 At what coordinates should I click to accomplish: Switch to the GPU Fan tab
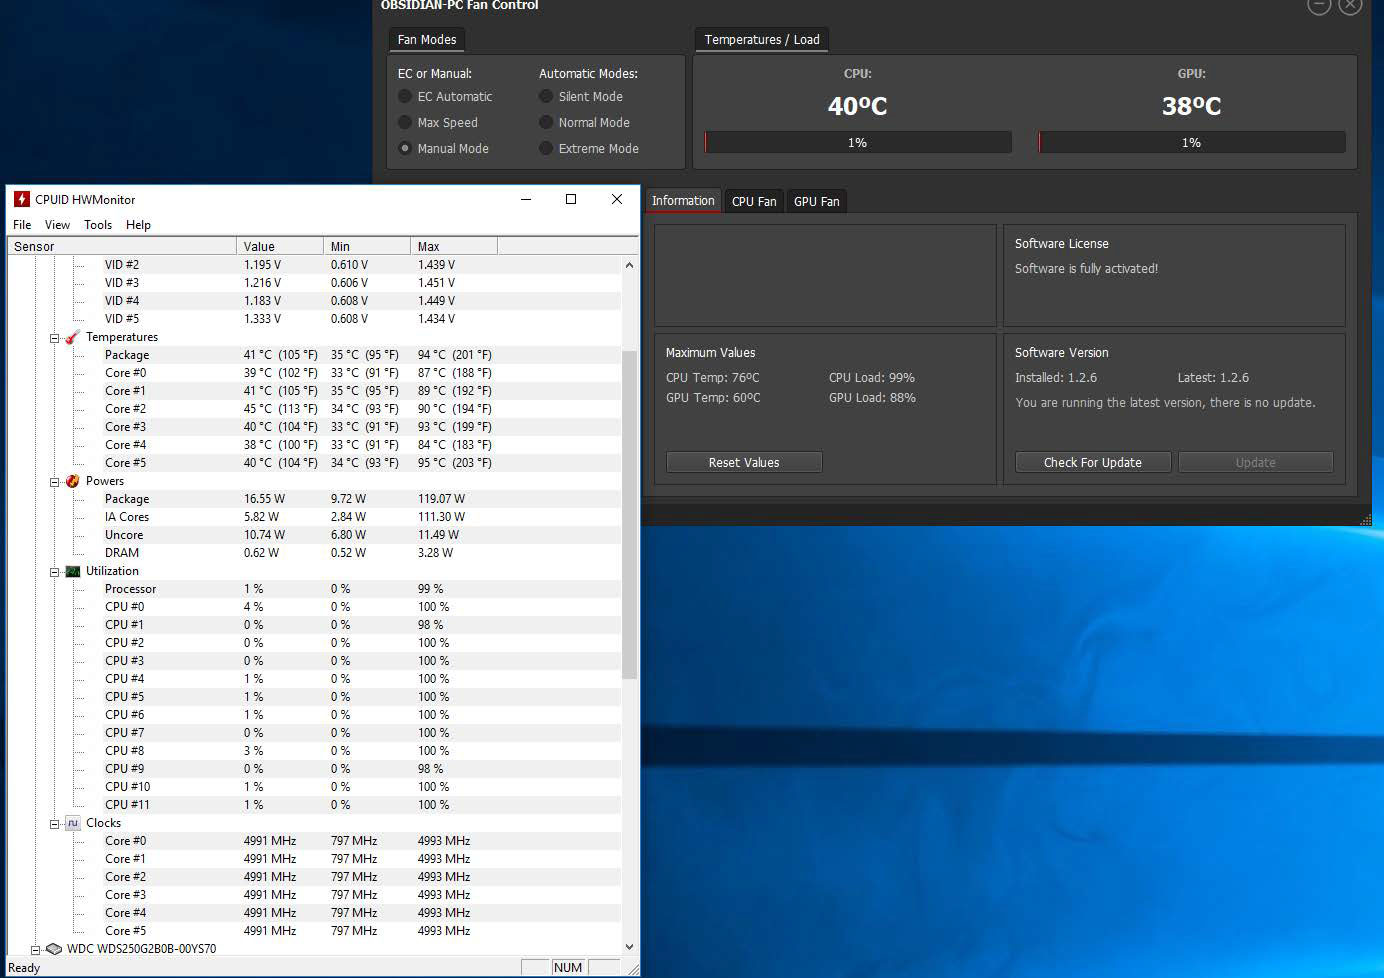tap(817, 201)
